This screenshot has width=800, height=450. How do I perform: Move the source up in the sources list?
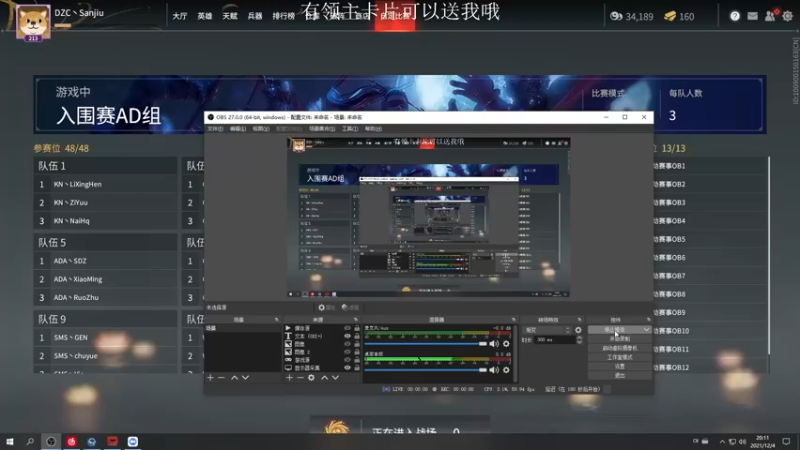tap(324, 378)
